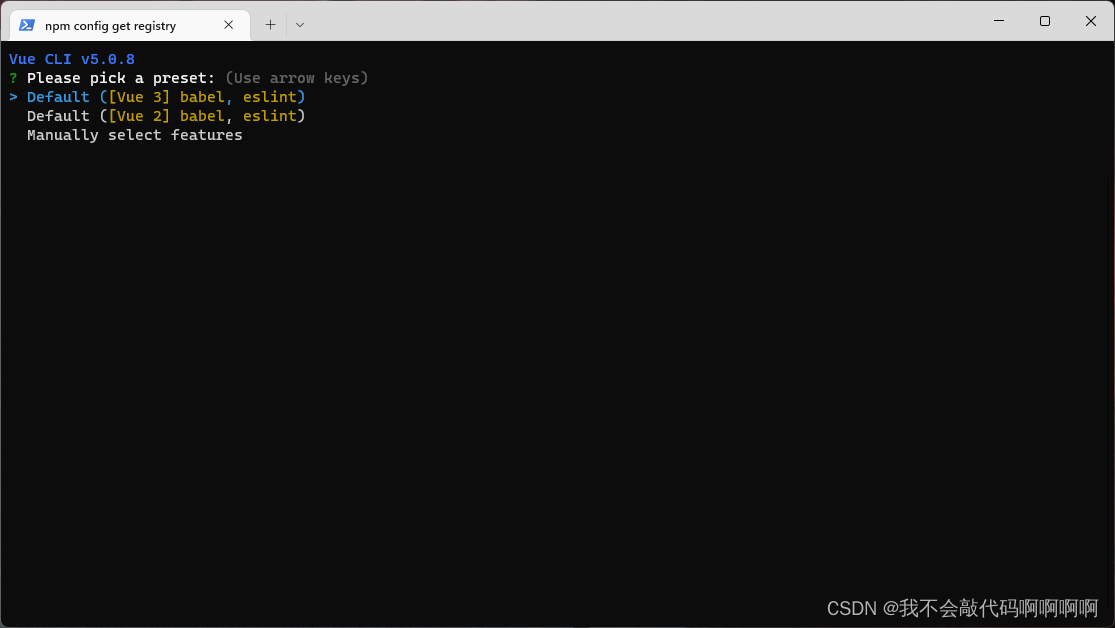
Task: Minimize the terminal window
Action: [998, 21]
